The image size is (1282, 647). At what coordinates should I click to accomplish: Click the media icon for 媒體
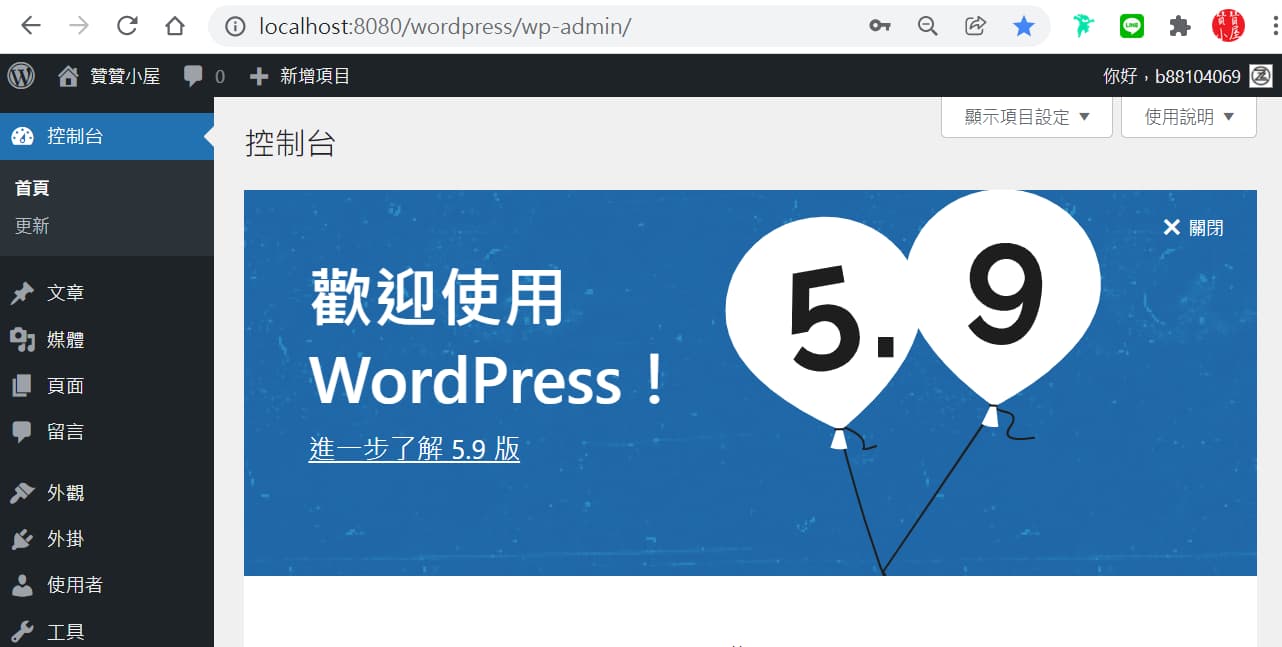click(23, 340)
